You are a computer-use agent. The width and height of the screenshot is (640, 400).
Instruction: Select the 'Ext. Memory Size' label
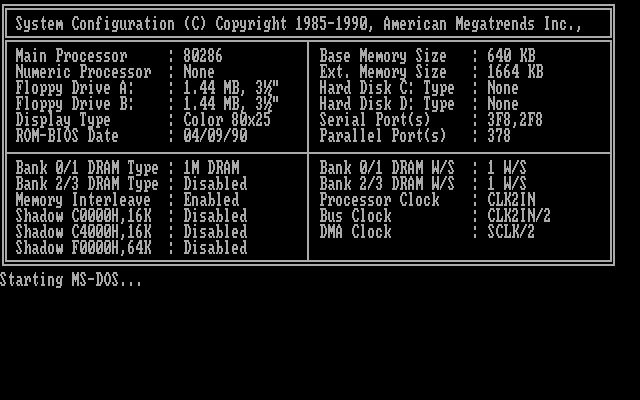pos(383,72)
